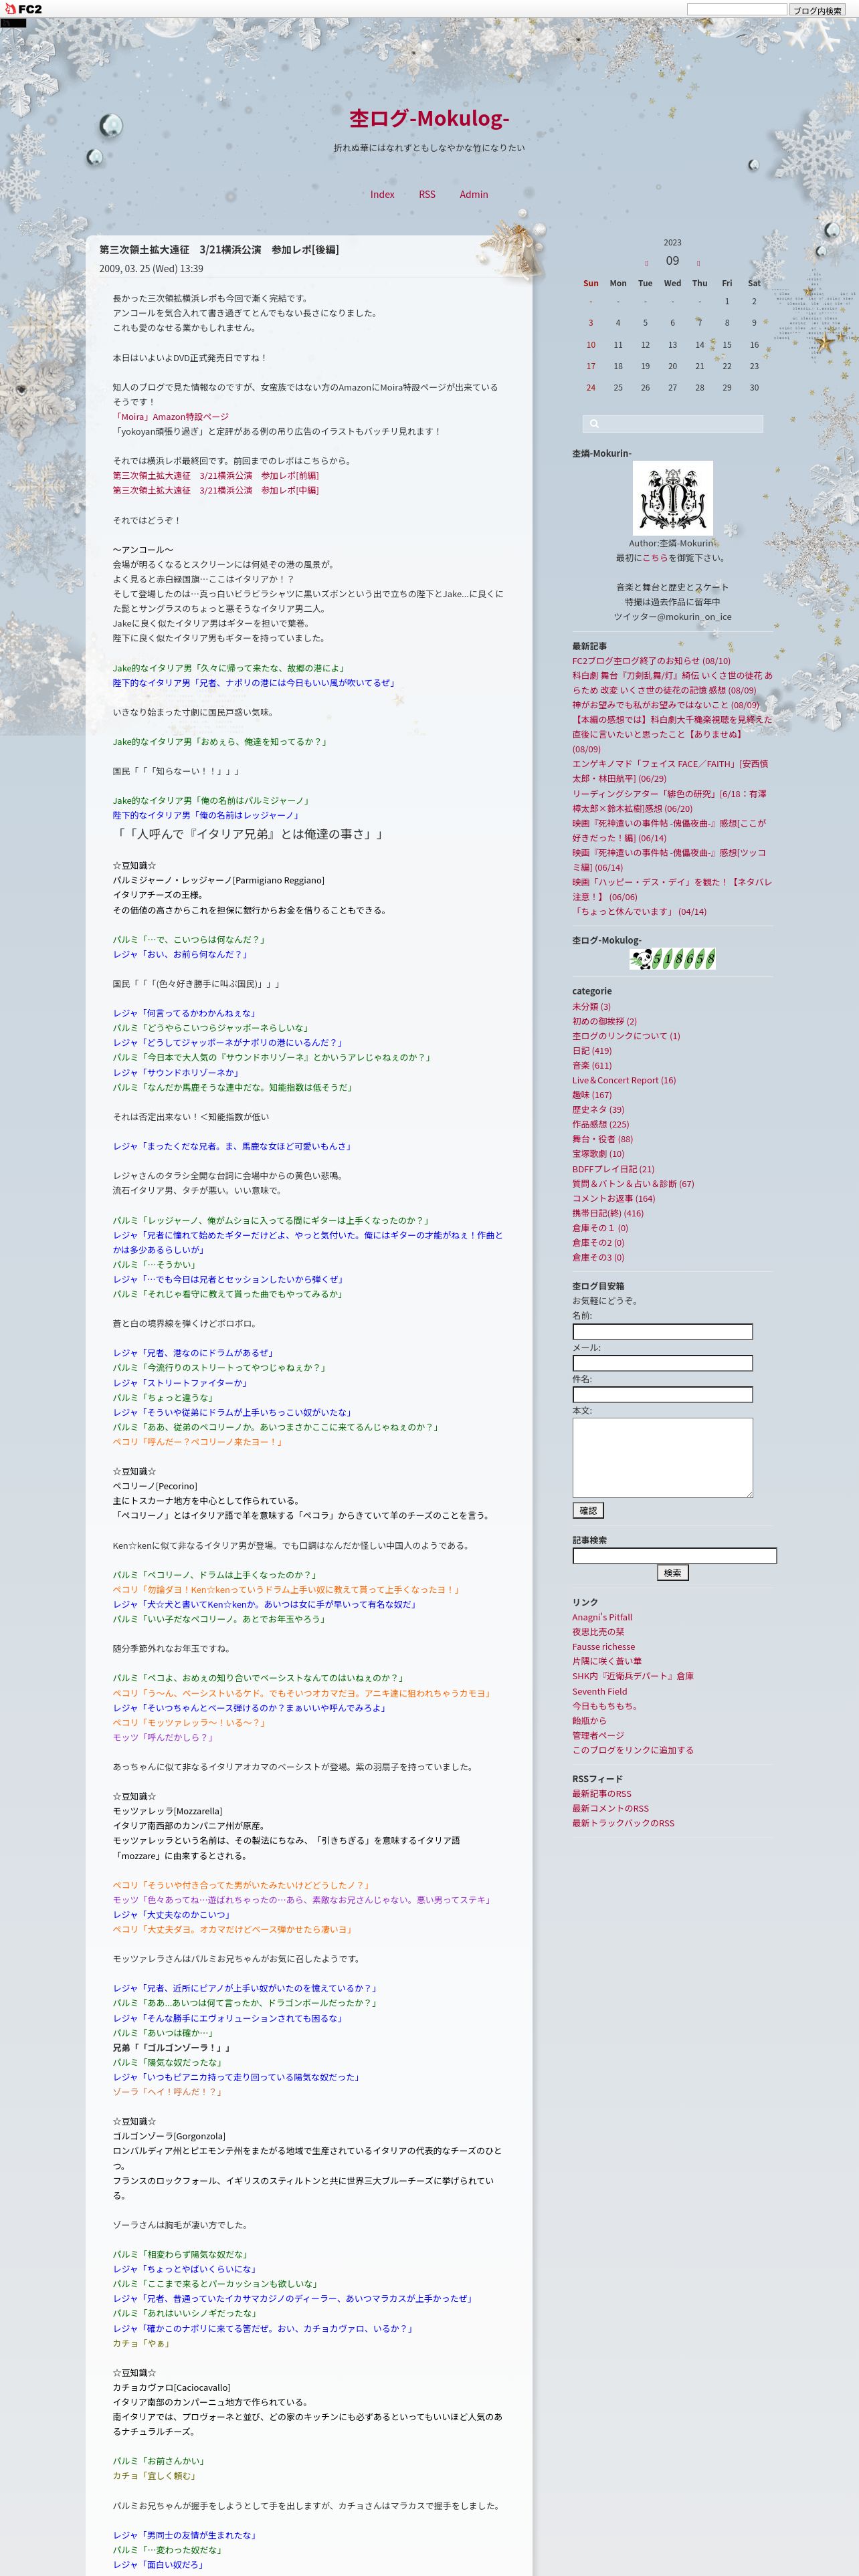Open the 質問＆バトン＆占い＆診断 (67) category
Screen dimensions: 859x2576
pos(633,1184)
